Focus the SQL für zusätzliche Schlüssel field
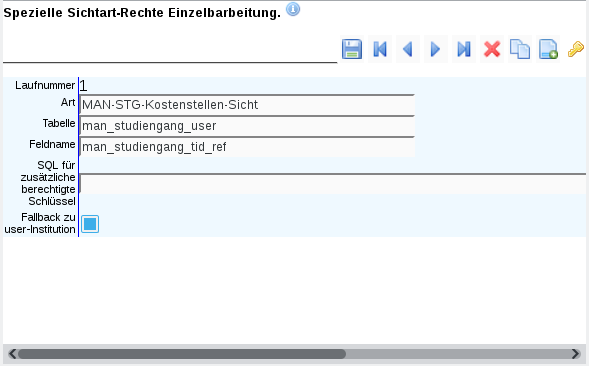Screen dimensions: 589x366 [333, 183]
